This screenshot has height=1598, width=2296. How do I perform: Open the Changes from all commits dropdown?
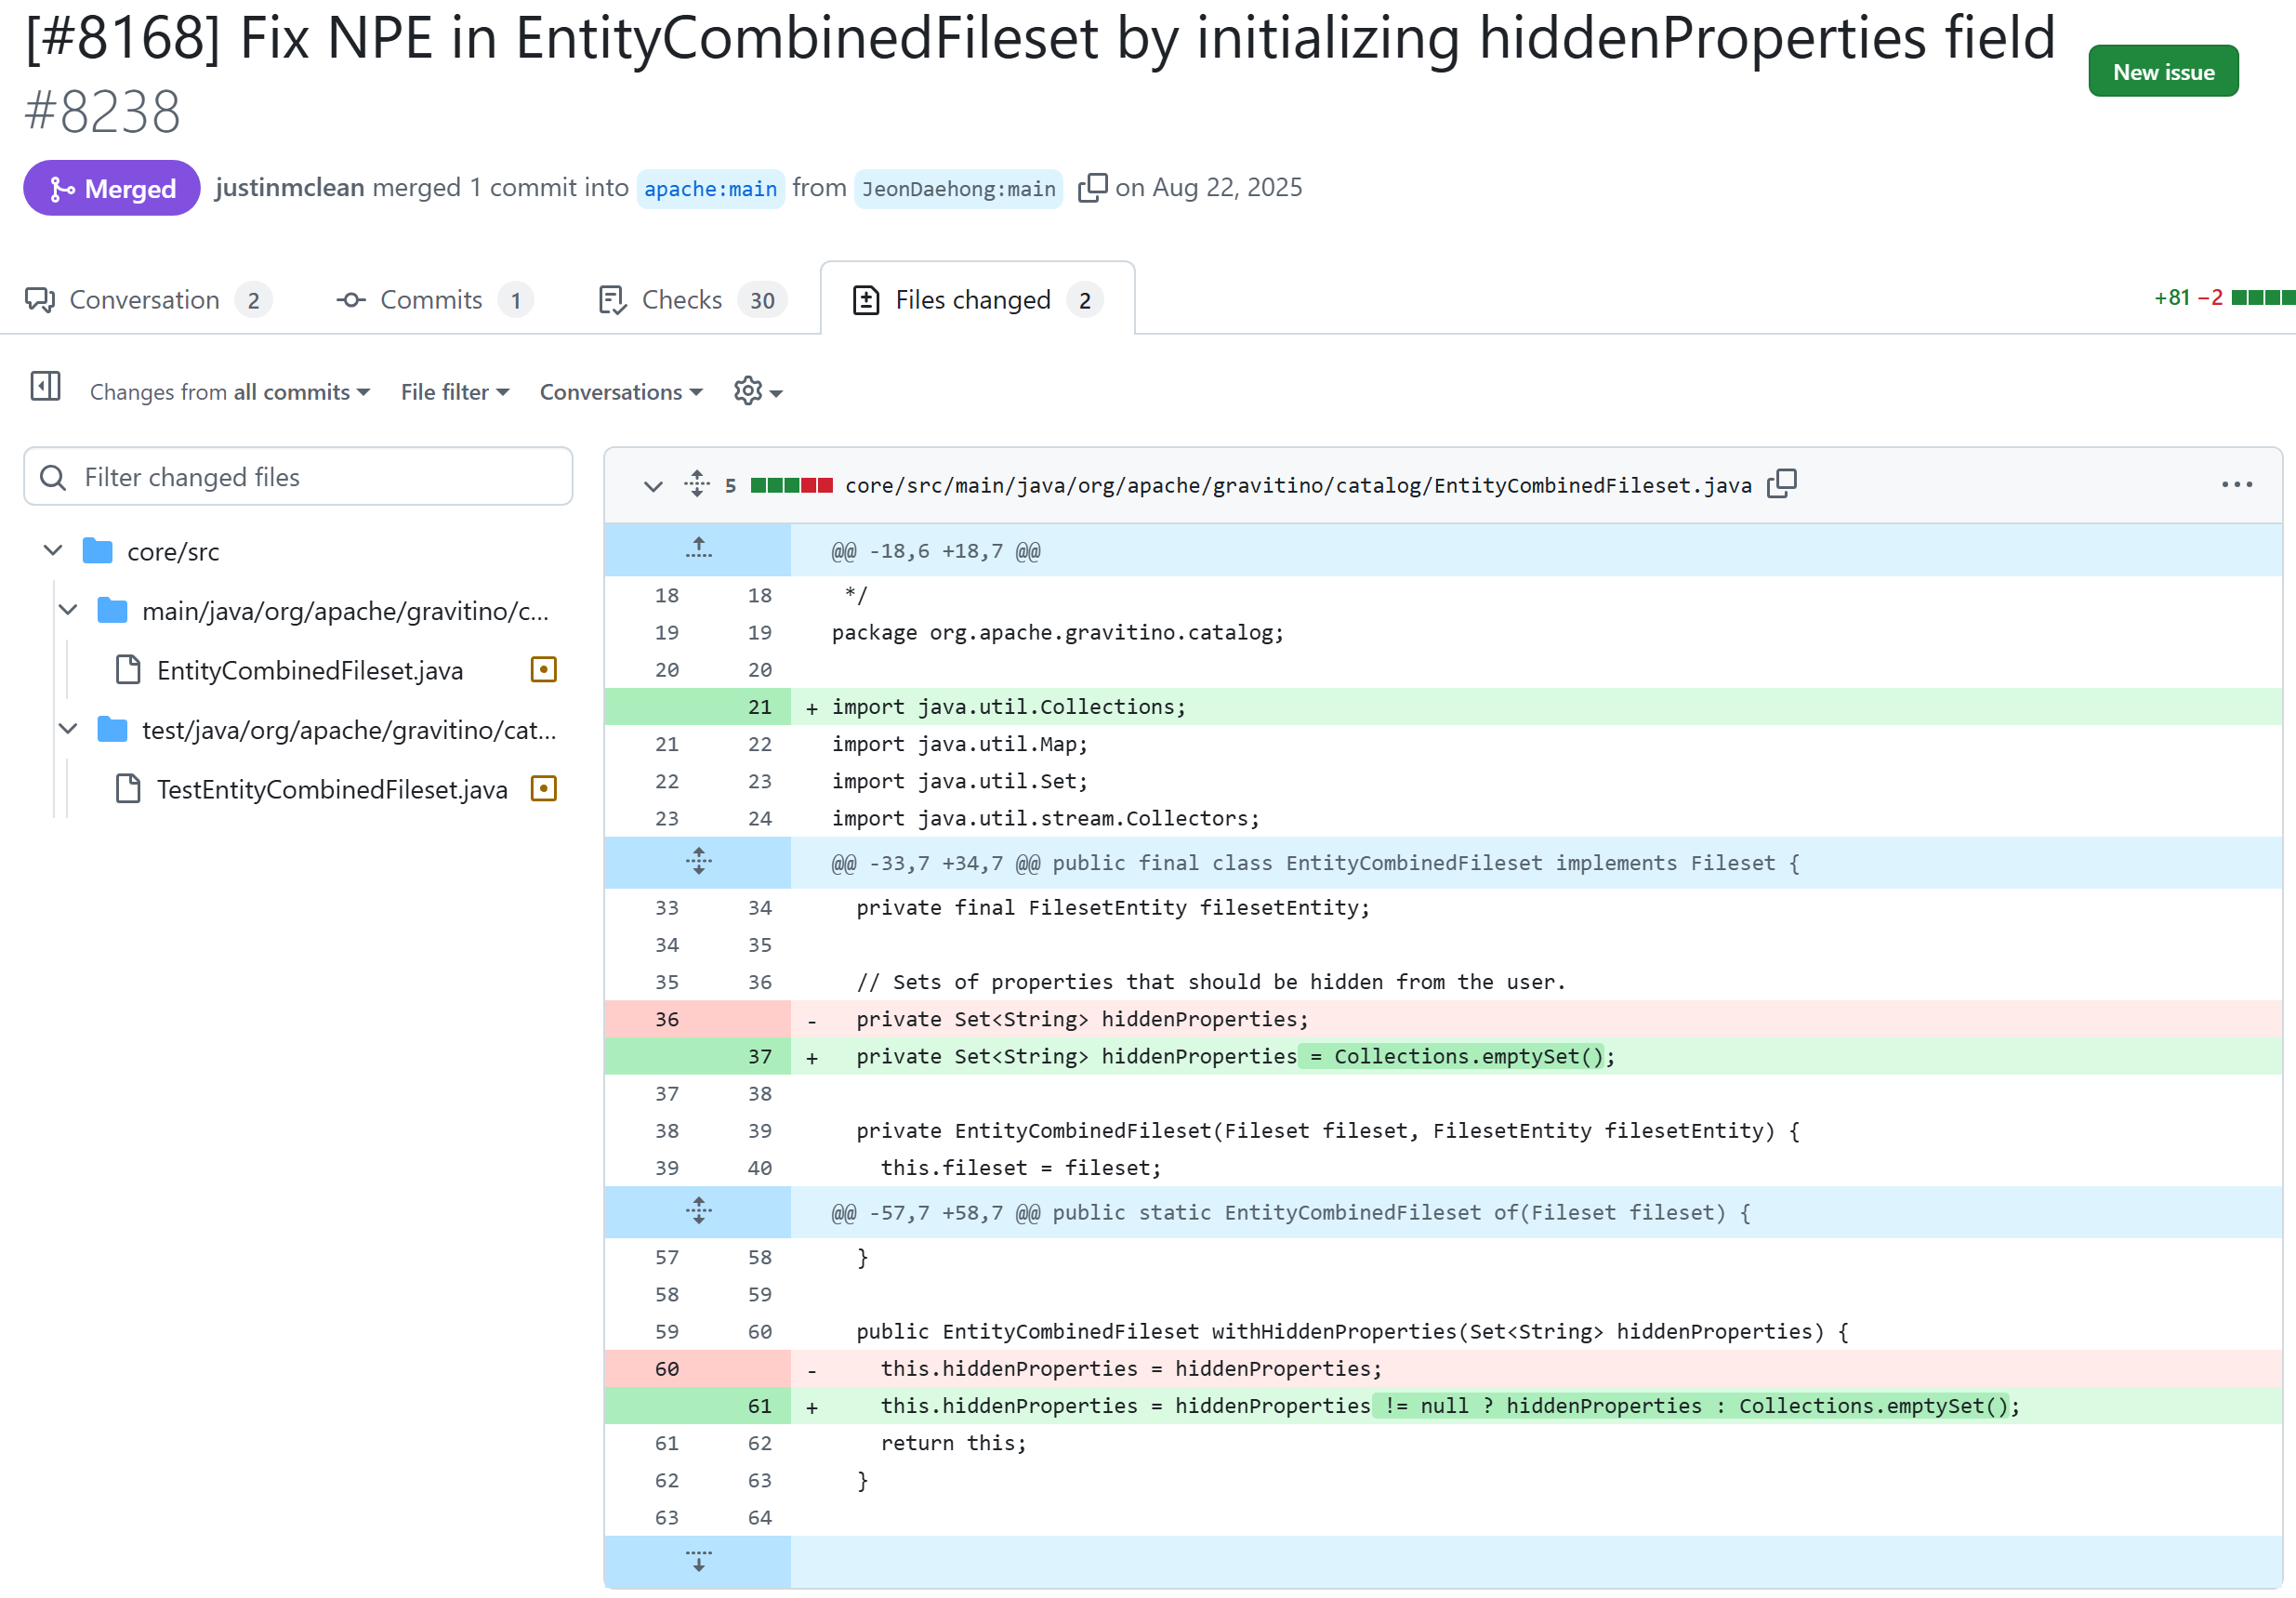(x=230, y=392)
